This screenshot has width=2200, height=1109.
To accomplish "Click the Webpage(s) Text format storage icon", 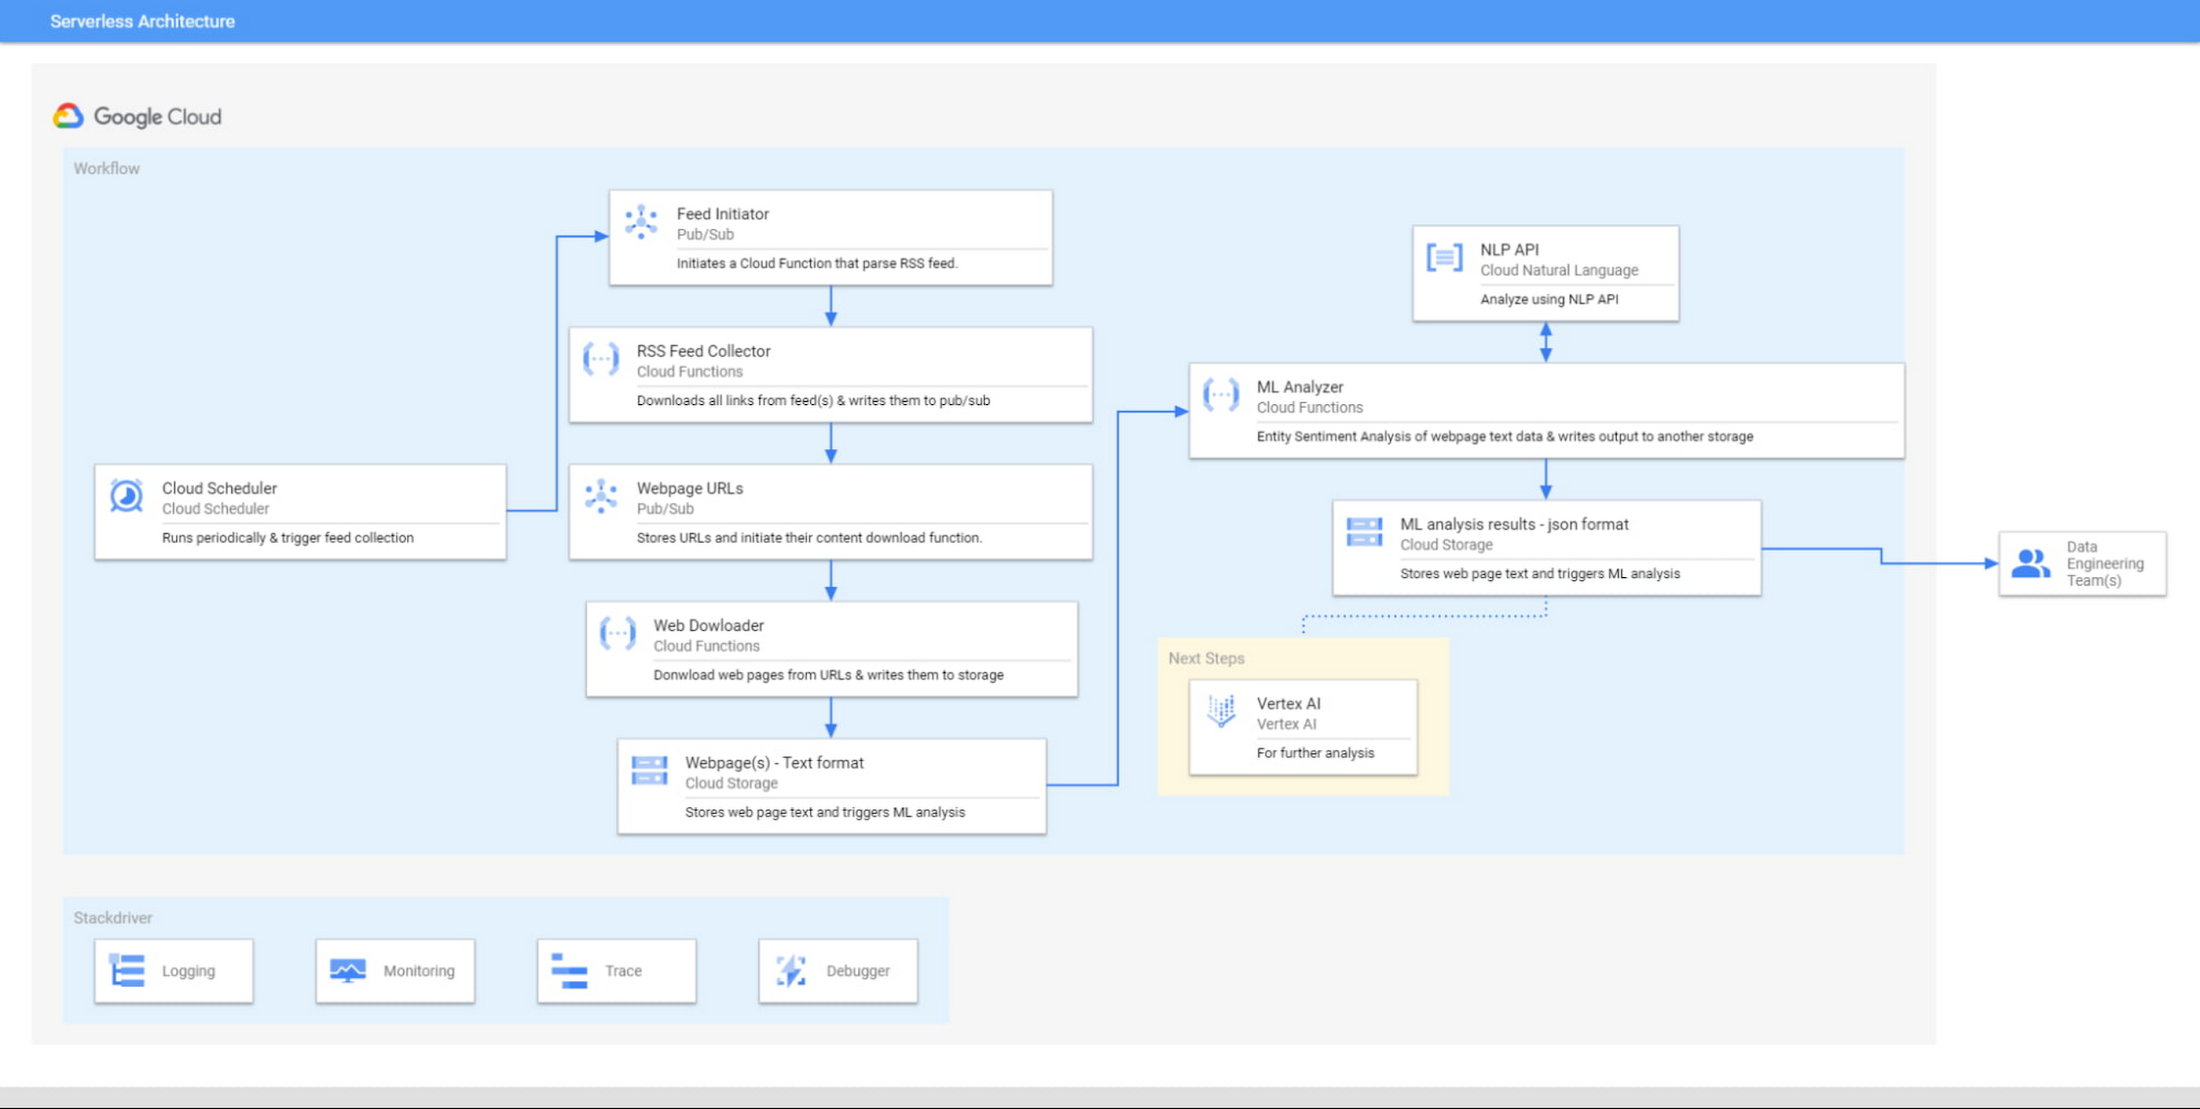I will (x=649, y=770).
